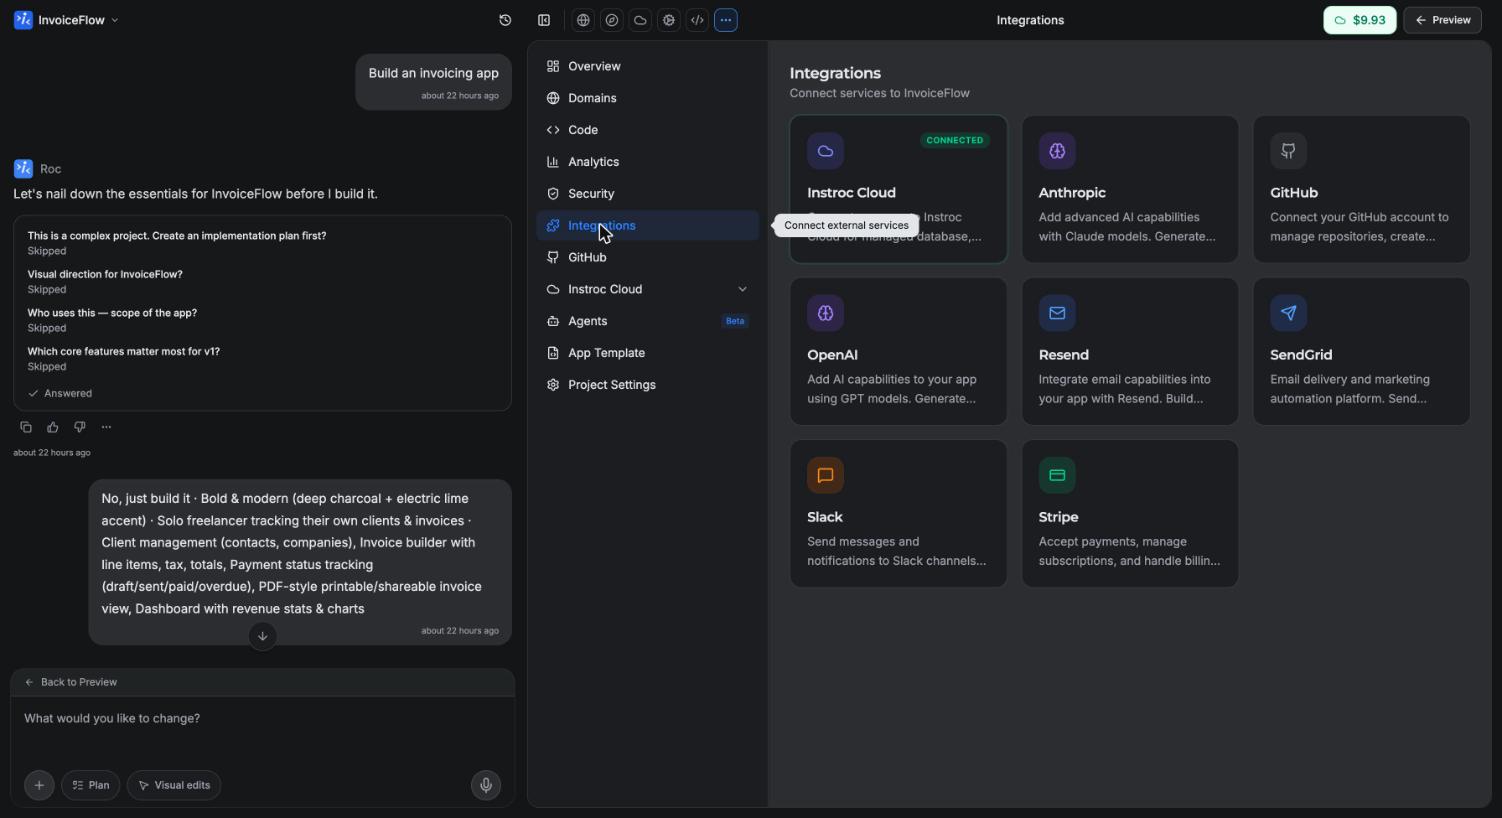The width and height of the screenshot is (1502, 818).
Task: Click the InvoiceFlow logo icon
Action: 23,20
